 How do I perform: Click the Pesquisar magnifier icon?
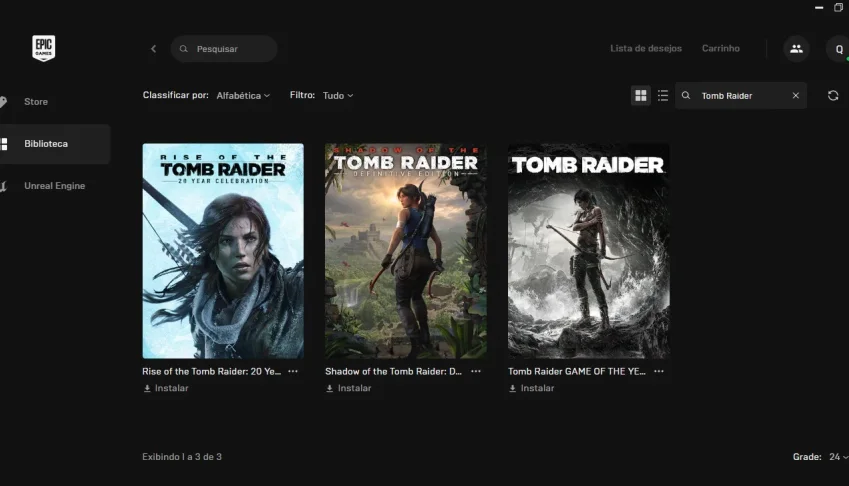pyautogui.click(x=184, y=49)
